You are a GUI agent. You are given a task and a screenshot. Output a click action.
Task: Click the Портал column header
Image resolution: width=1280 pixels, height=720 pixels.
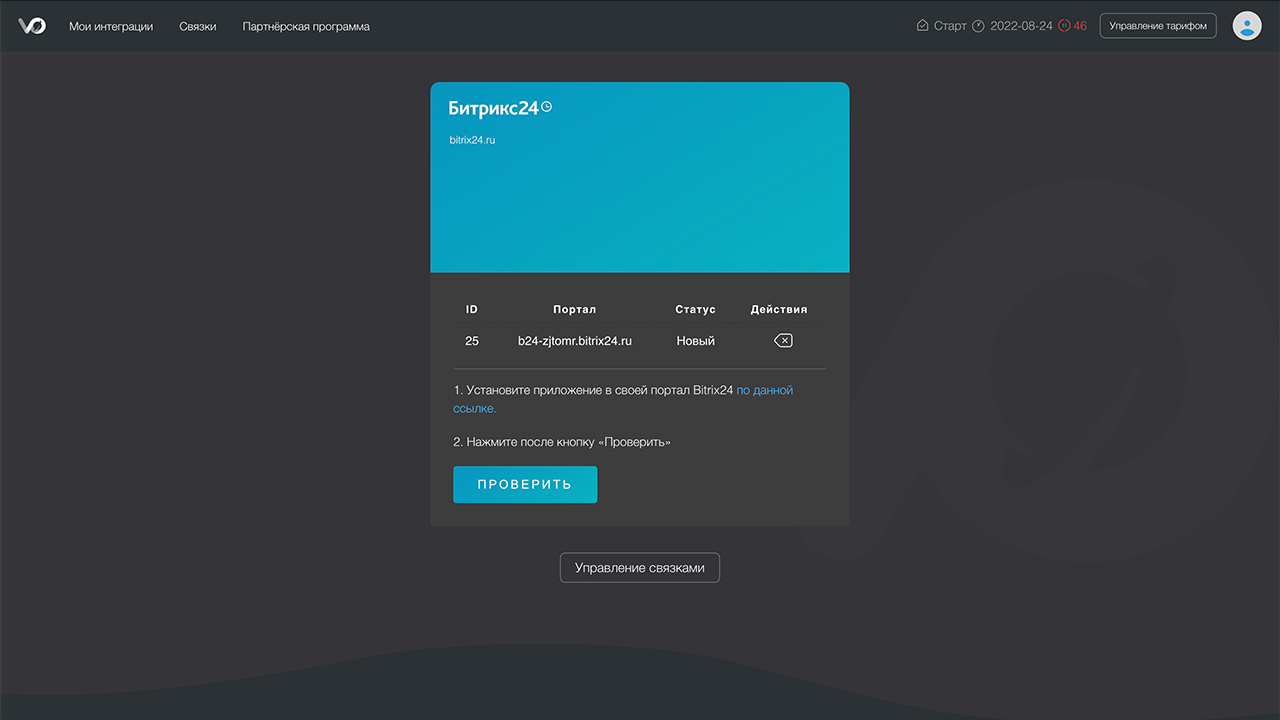pyautogui.click(x=575, y=310)
